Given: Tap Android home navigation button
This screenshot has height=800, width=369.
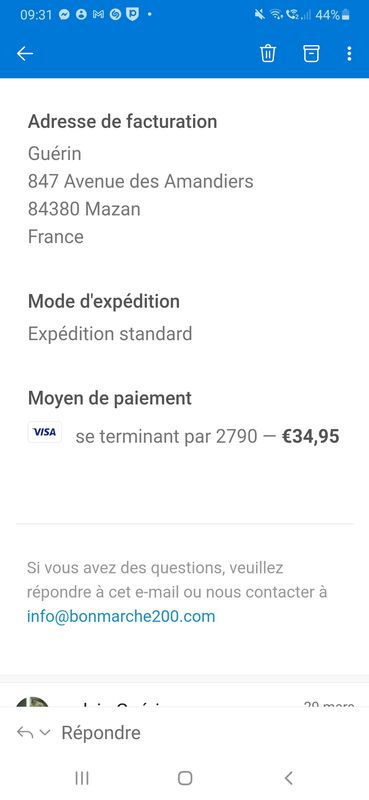Looking at the screenshot, I should 185,778.
